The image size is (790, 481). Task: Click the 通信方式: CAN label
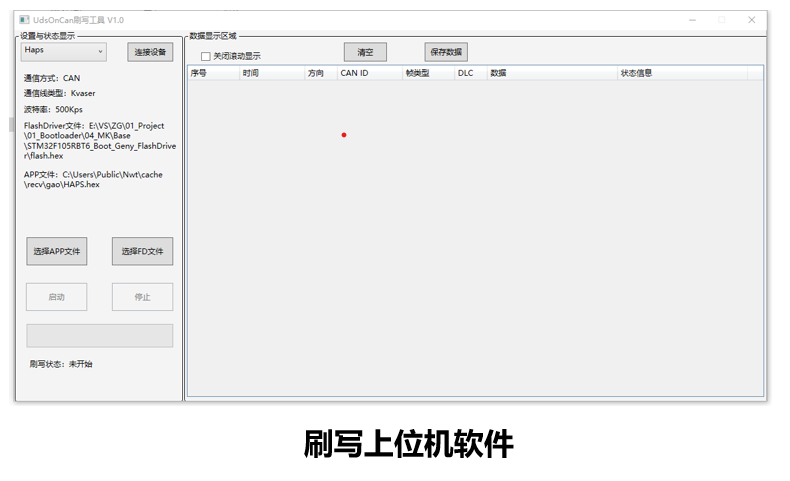click(52, 78)
